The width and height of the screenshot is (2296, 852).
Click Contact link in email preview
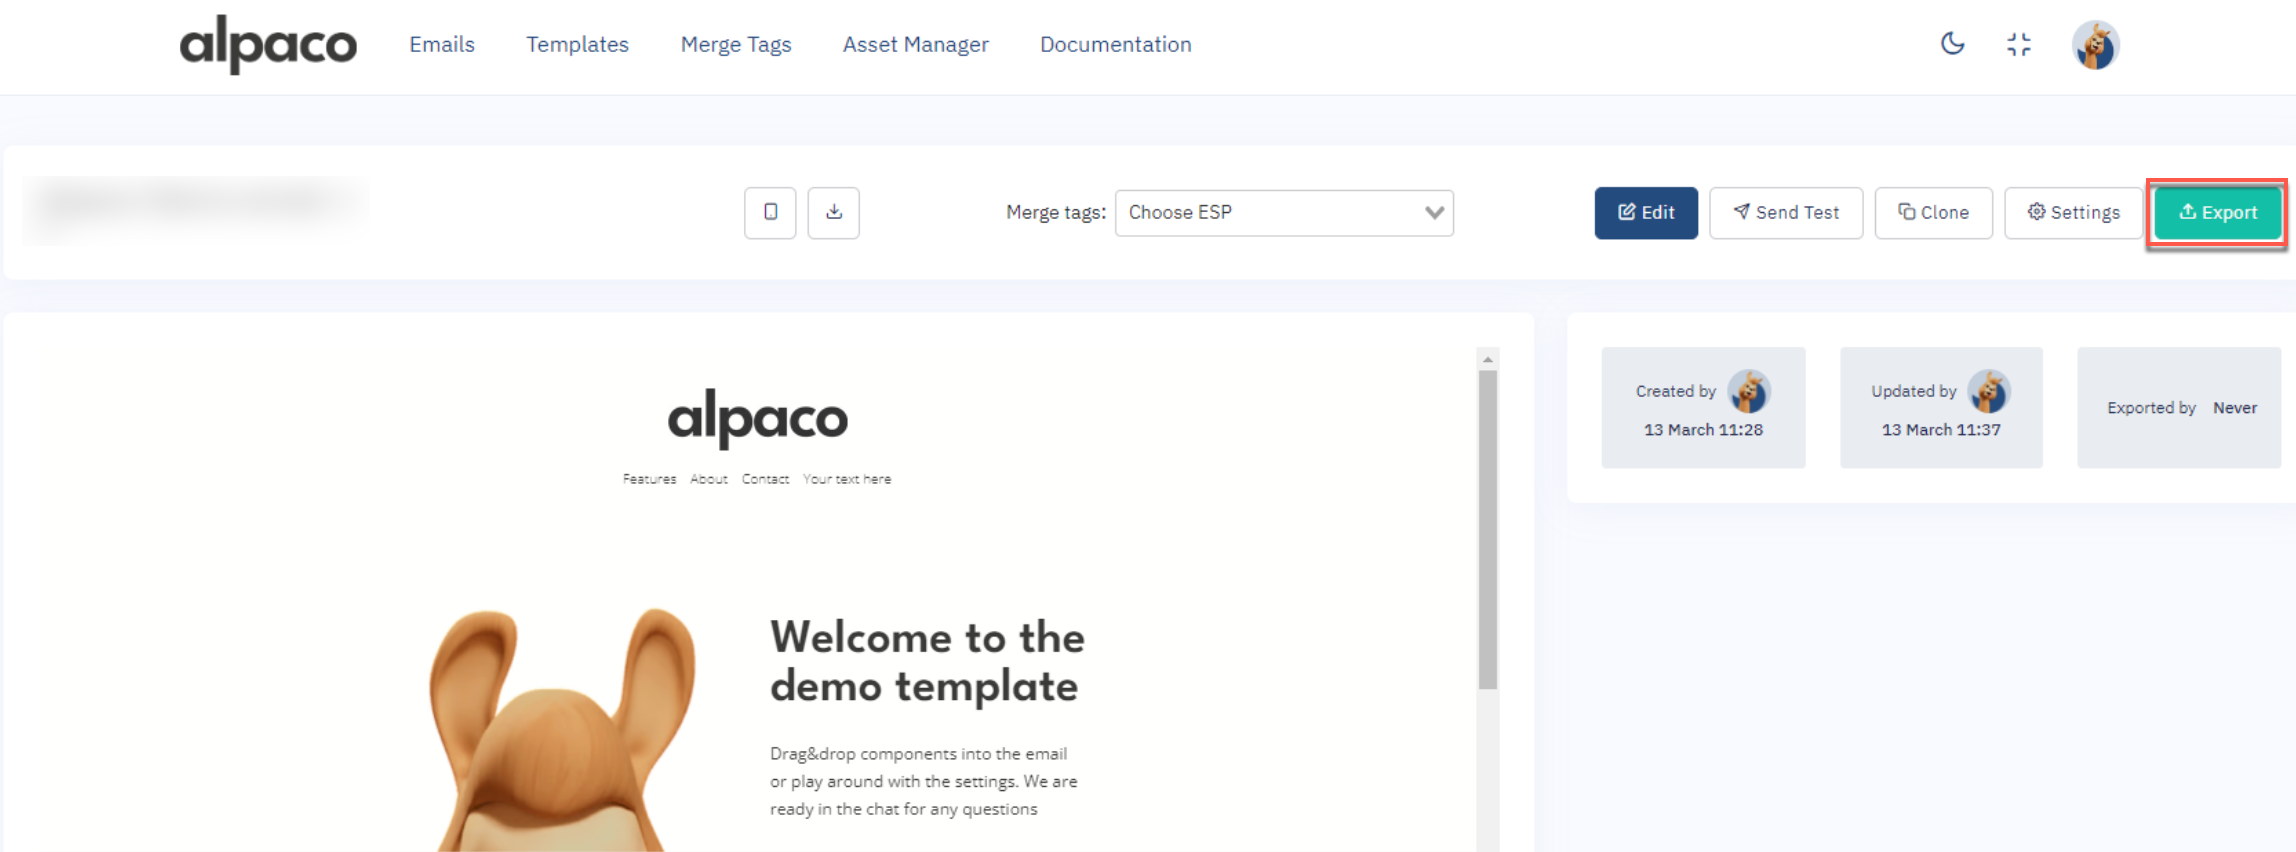point(765,479)
